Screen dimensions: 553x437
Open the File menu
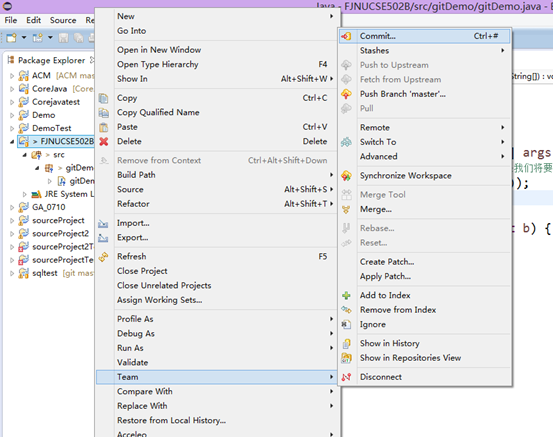(11, 20)
